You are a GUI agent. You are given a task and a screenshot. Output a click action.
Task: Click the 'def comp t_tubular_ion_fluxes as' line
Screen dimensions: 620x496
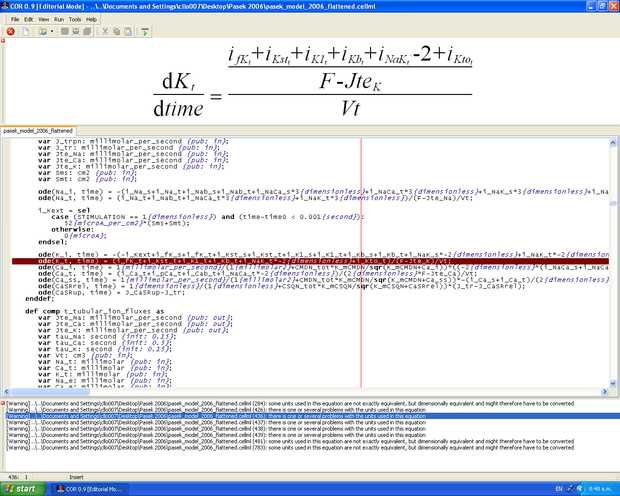(95, 311)
